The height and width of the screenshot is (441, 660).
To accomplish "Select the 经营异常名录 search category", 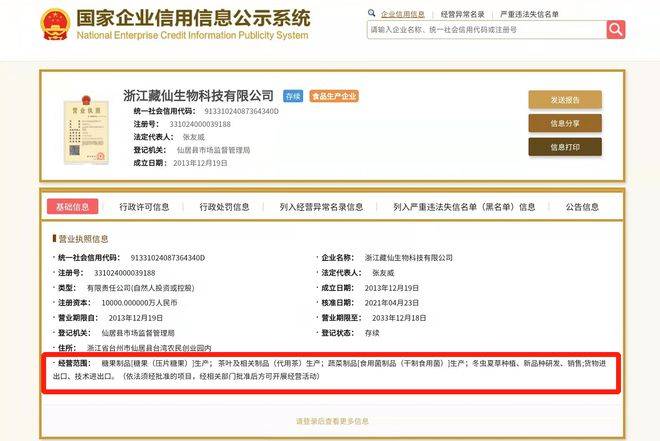I will tap(463, 14).
